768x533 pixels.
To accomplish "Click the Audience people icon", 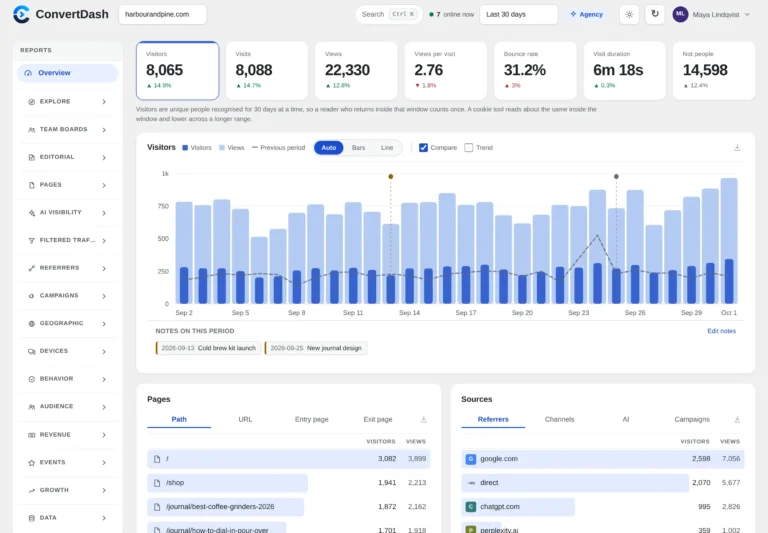I will pyautogui.click(x=31, y=407).
